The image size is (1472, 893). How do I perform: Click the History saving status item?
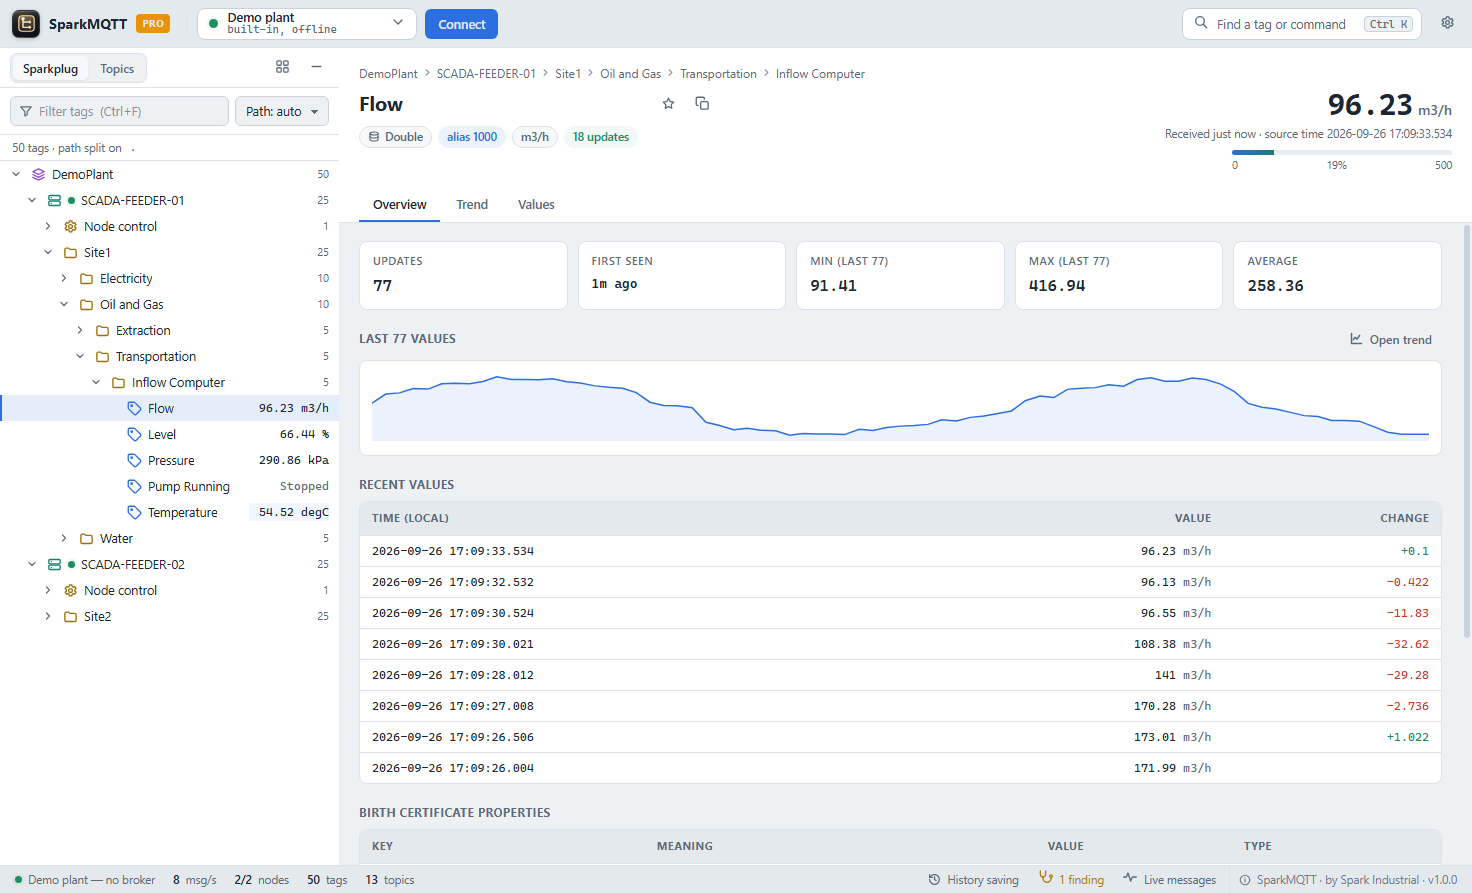click(973, 879)
